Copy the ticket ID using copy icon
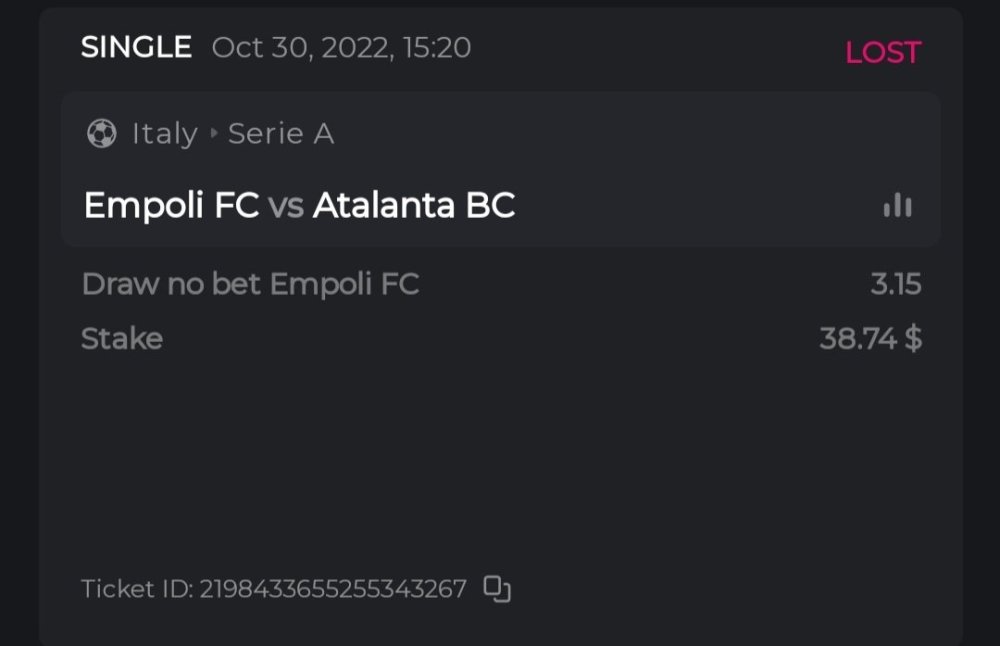The height and width of the screenshot is (646, 1000). 497,588
